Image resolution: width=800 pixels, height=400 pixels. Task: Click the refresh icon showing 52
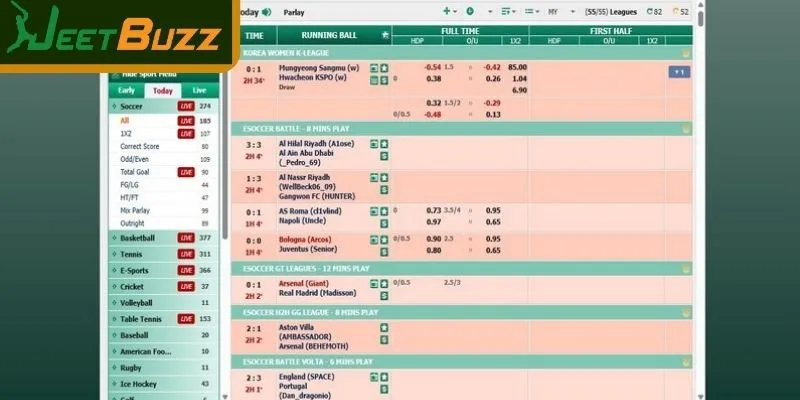point(676,11)
